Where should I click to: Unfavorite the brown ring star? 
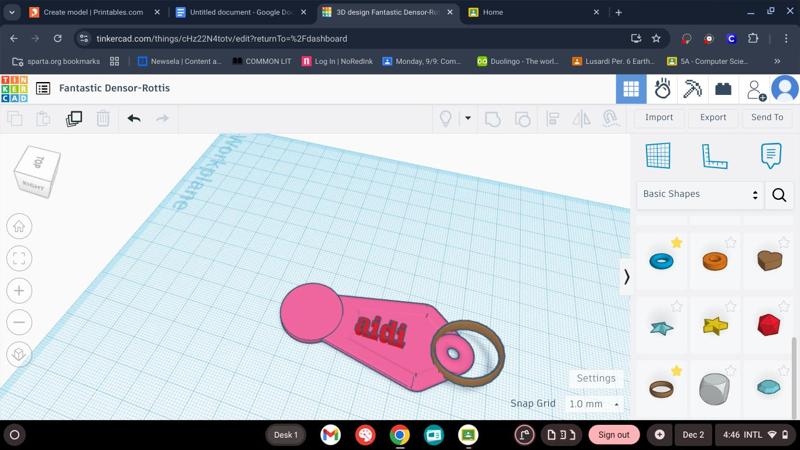[x=677, y=370]
